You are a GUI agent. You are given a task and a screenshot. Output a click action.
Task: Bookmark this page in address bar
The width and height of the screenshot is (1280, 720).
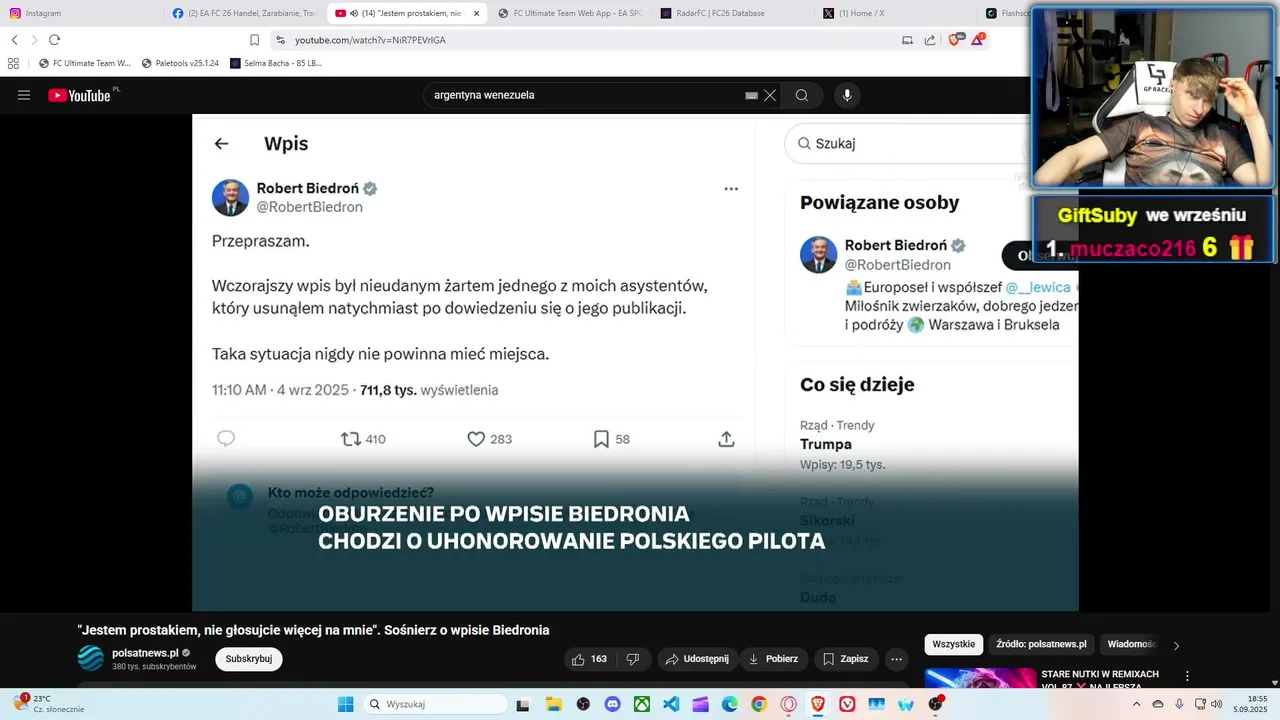click(x=254, y=40)
